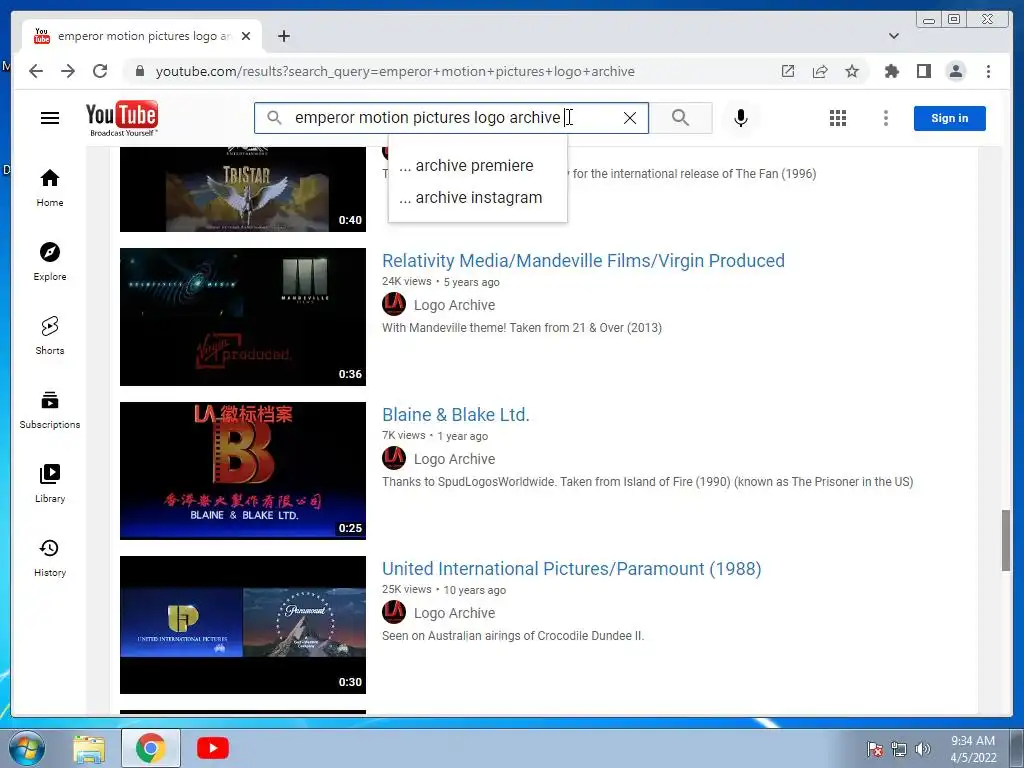Bookmark this tab with star
The image size is (1024, 768).
[x=852, y=71]
